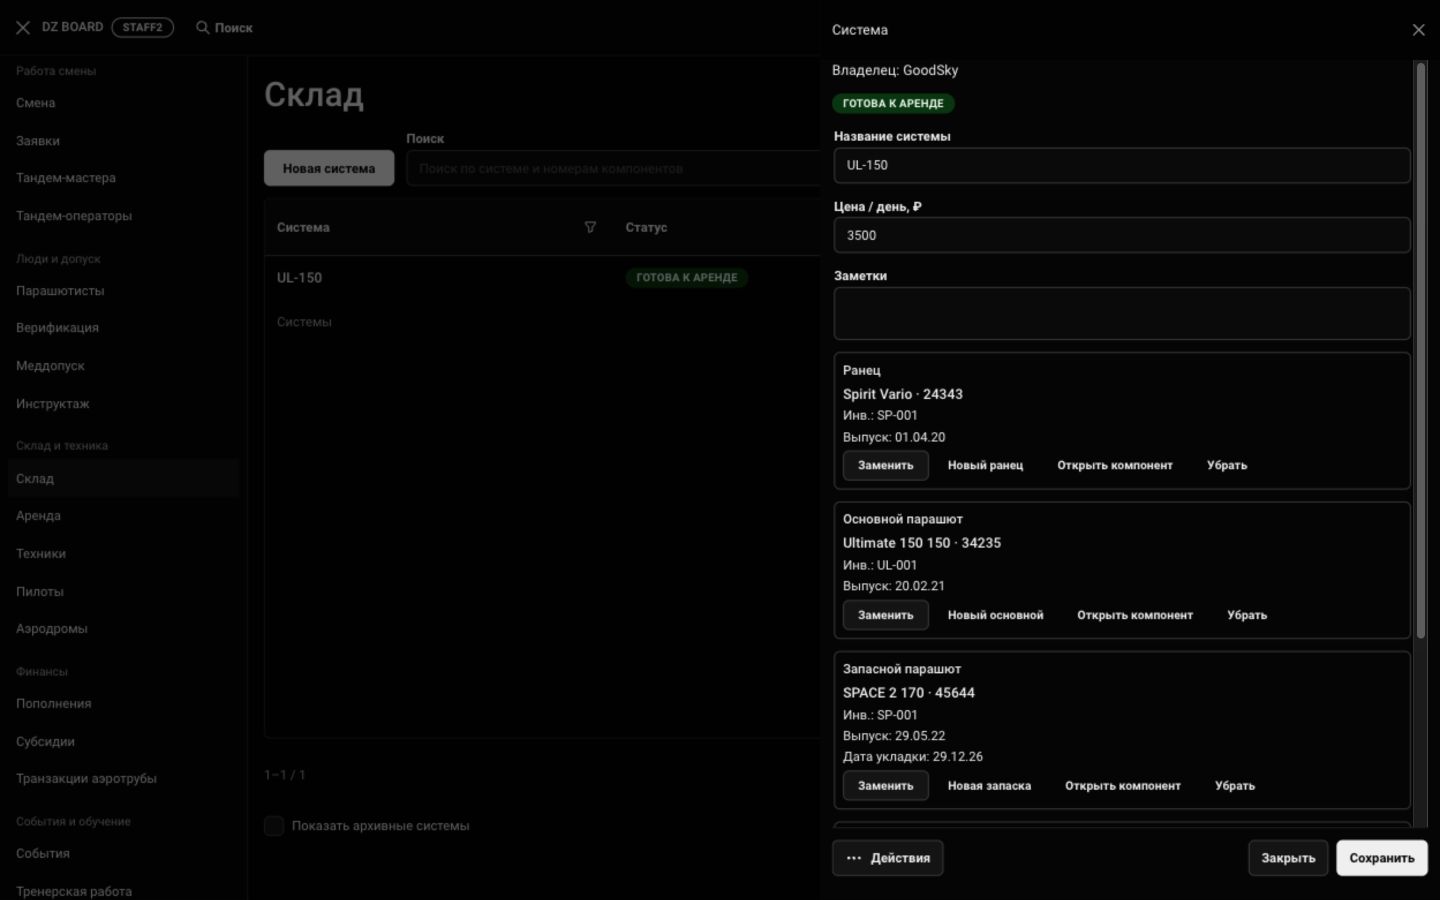Select Склад in the sidebar

pyautogui.click(x=124, y=479)
